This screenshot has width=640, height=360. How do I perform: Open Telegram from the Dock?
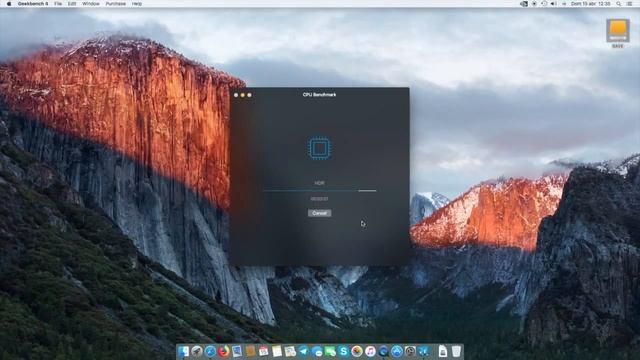[303, 351]
